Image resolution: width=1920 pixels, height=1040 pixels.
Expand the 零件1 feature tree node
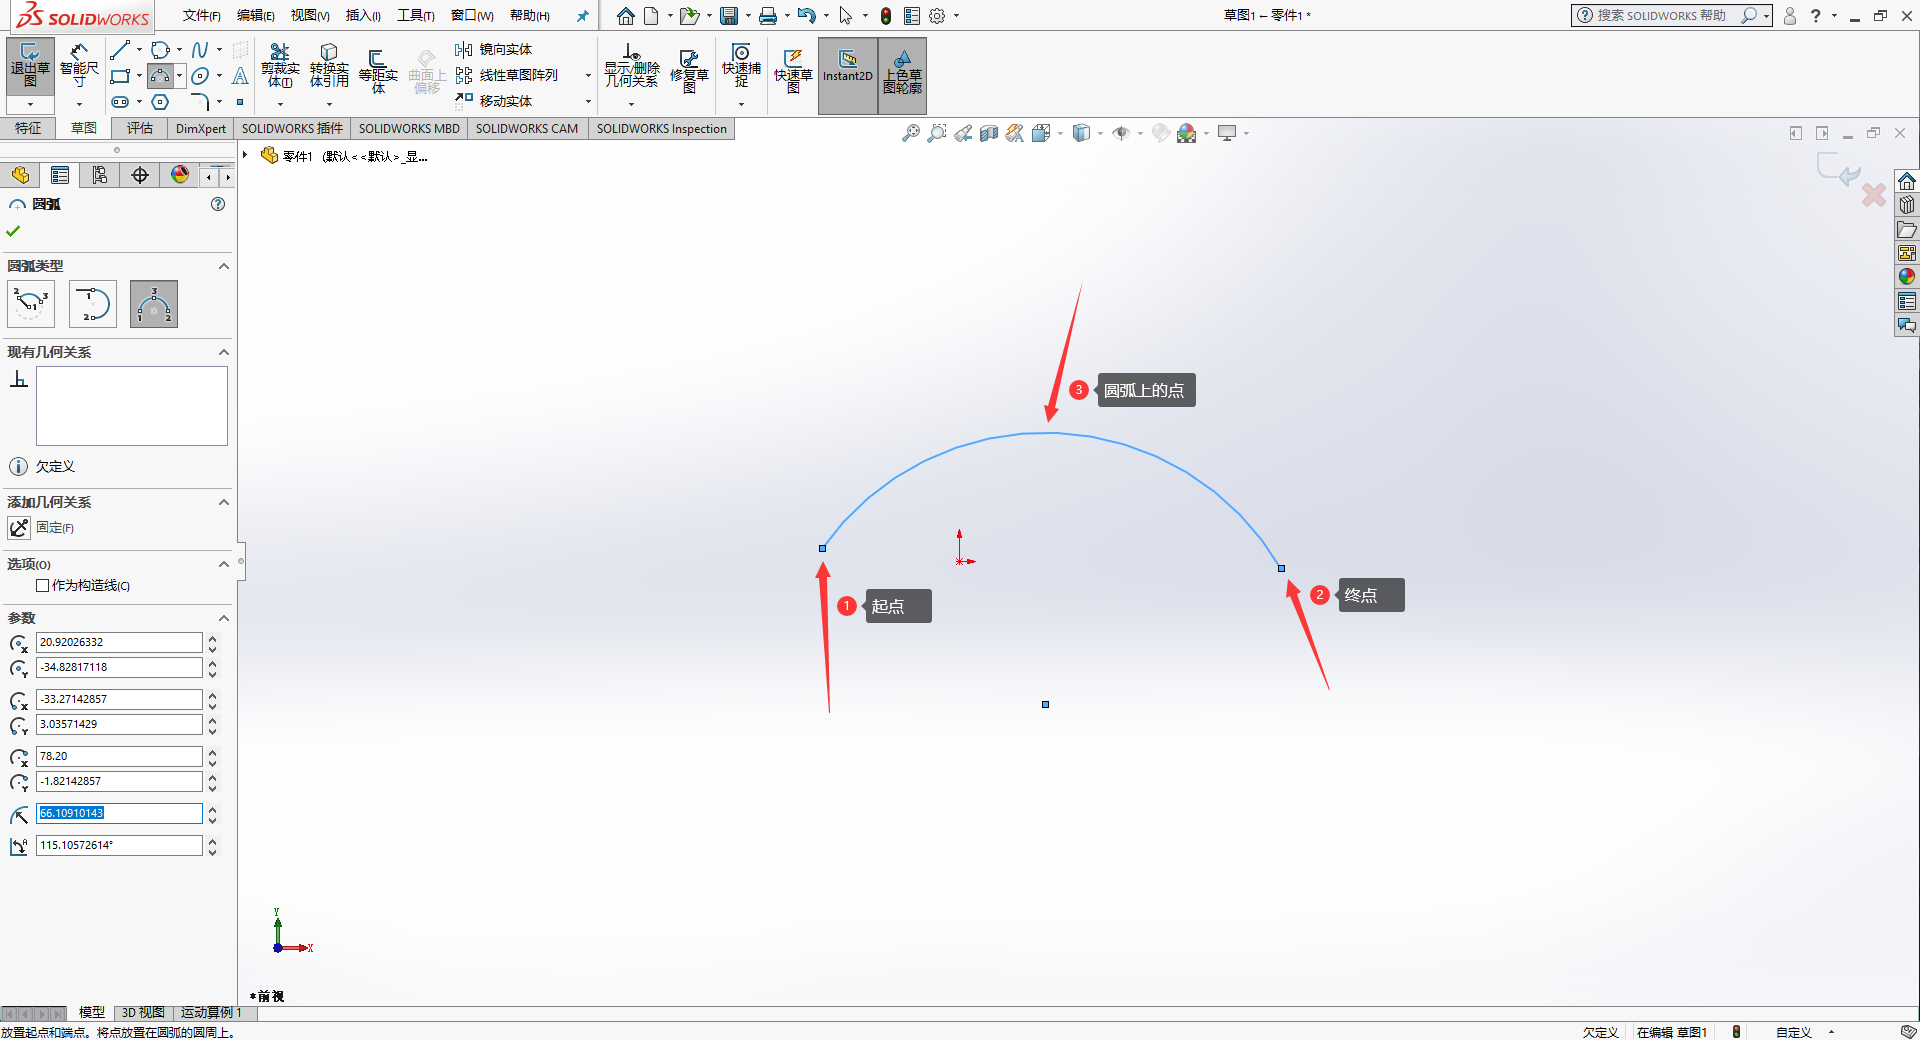coord(245,155)
